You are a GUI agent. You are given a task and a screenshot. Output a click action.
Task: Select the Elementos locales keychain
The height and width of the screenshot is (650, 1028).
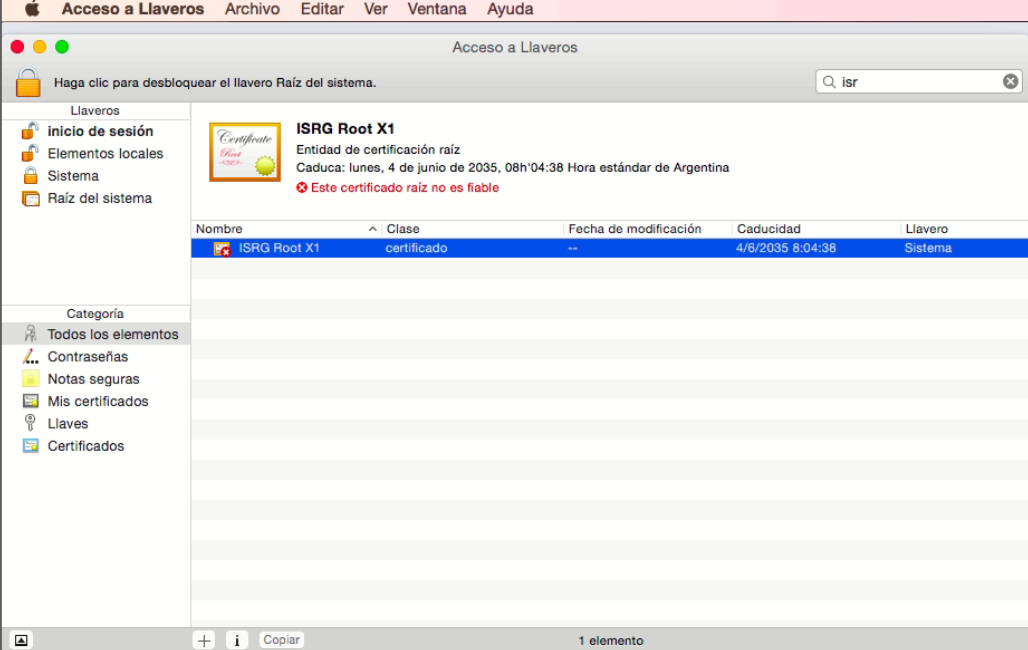105,153
